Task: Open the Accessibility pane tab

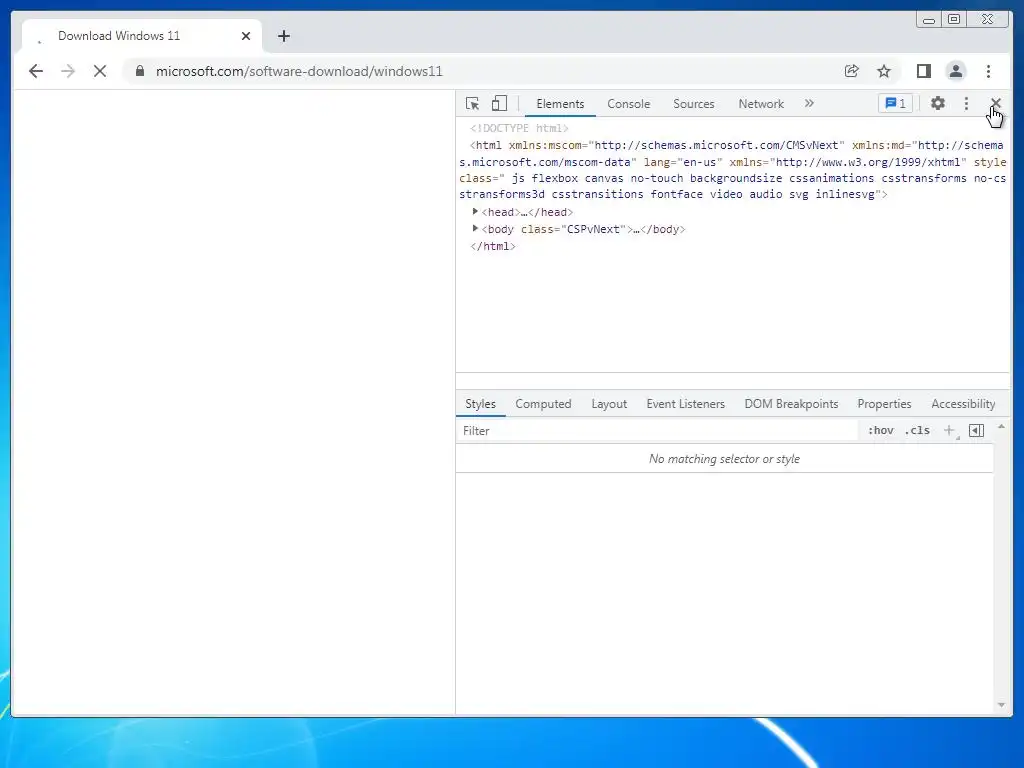Action: pyautogui.click(x=963, y=404)
